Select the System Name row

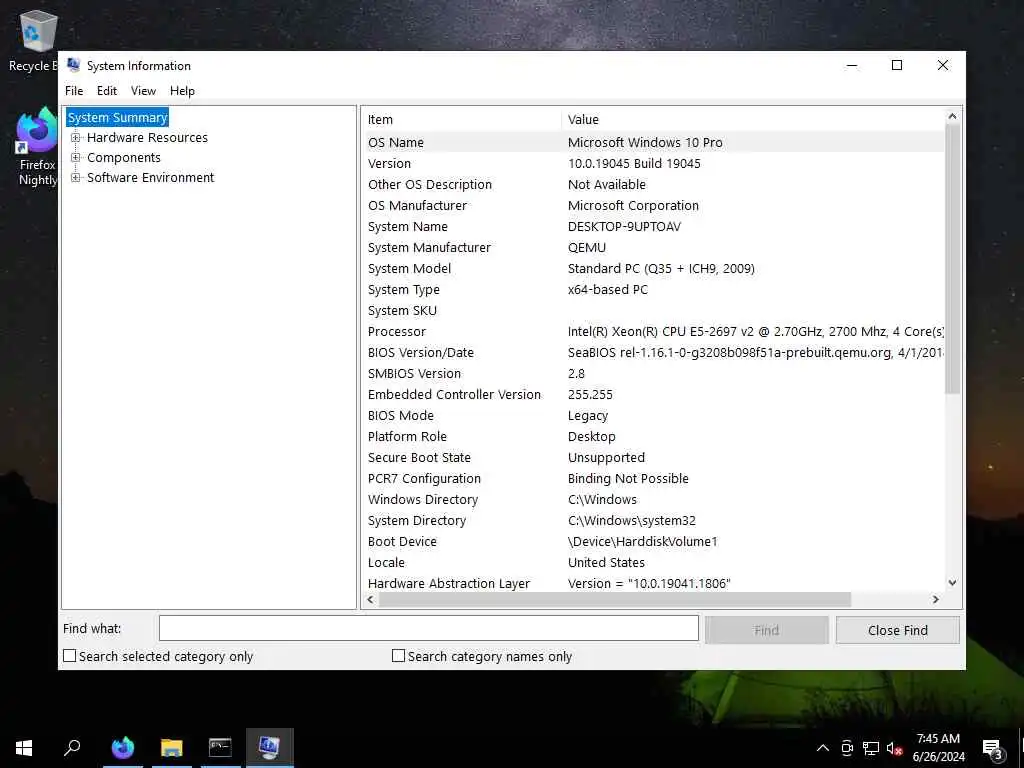653,227
